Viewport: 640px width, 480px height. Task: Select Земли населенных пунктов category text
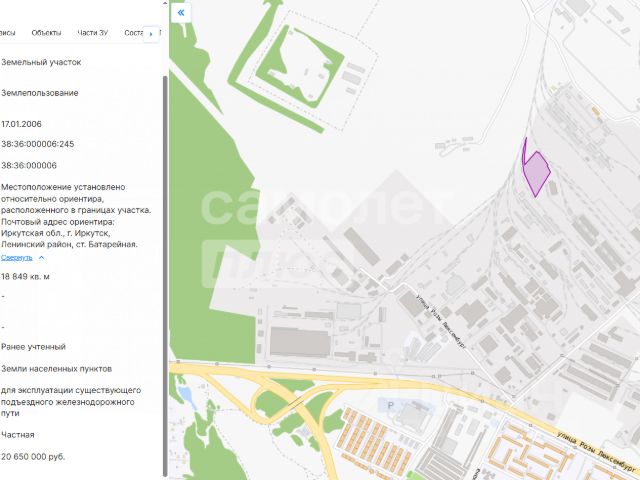pyautogui.click(x=56, y=369)
